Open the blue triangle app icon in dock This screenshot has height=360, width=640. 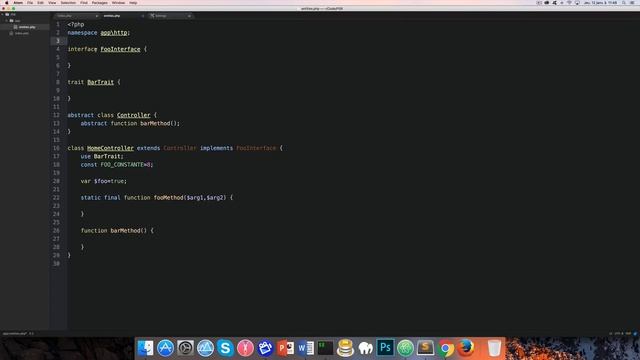coord(205,348)
